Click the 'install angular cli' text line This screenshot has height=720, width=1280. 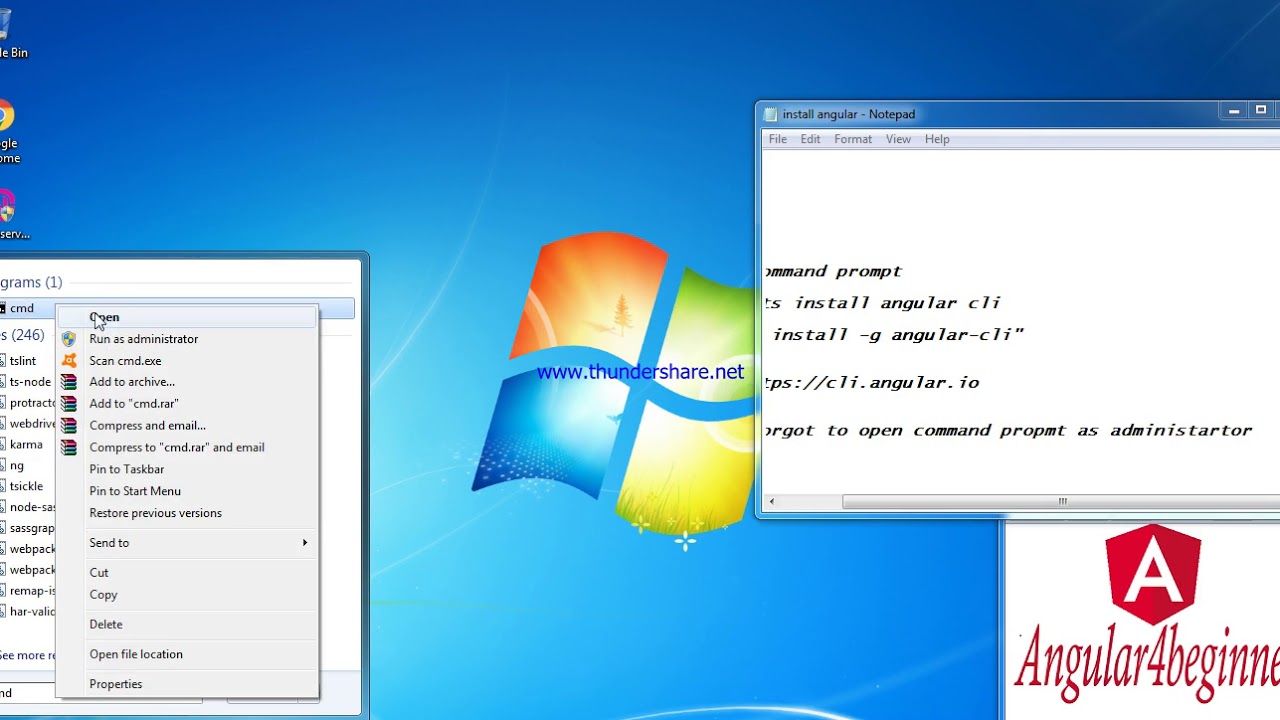[882, 303]
